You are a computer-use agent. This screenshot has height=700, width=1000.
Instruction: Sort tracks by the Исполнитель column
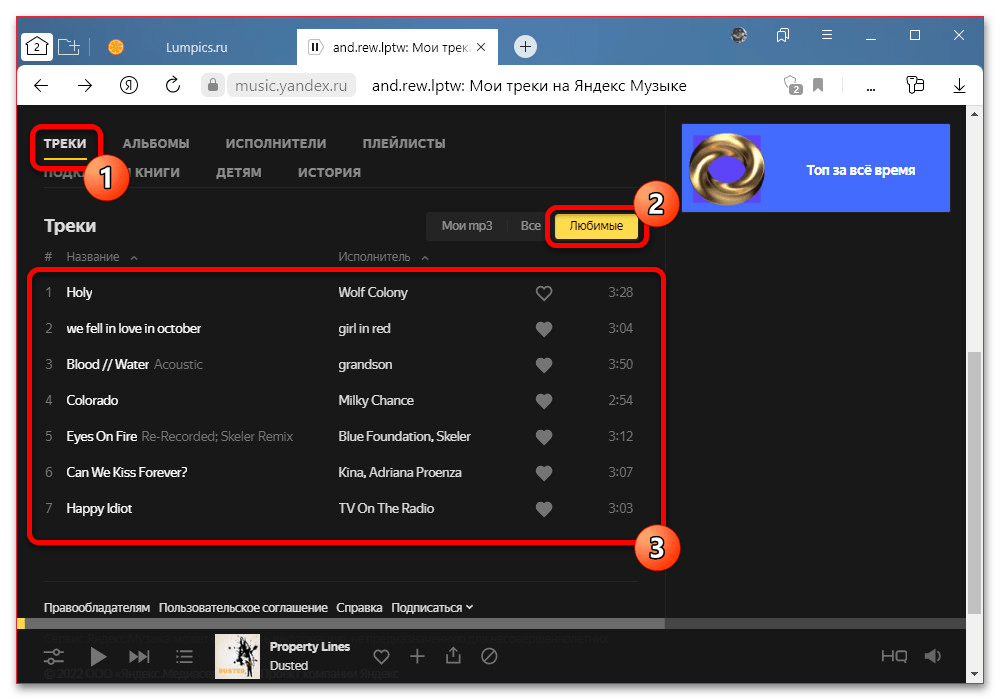click(375, 257)
